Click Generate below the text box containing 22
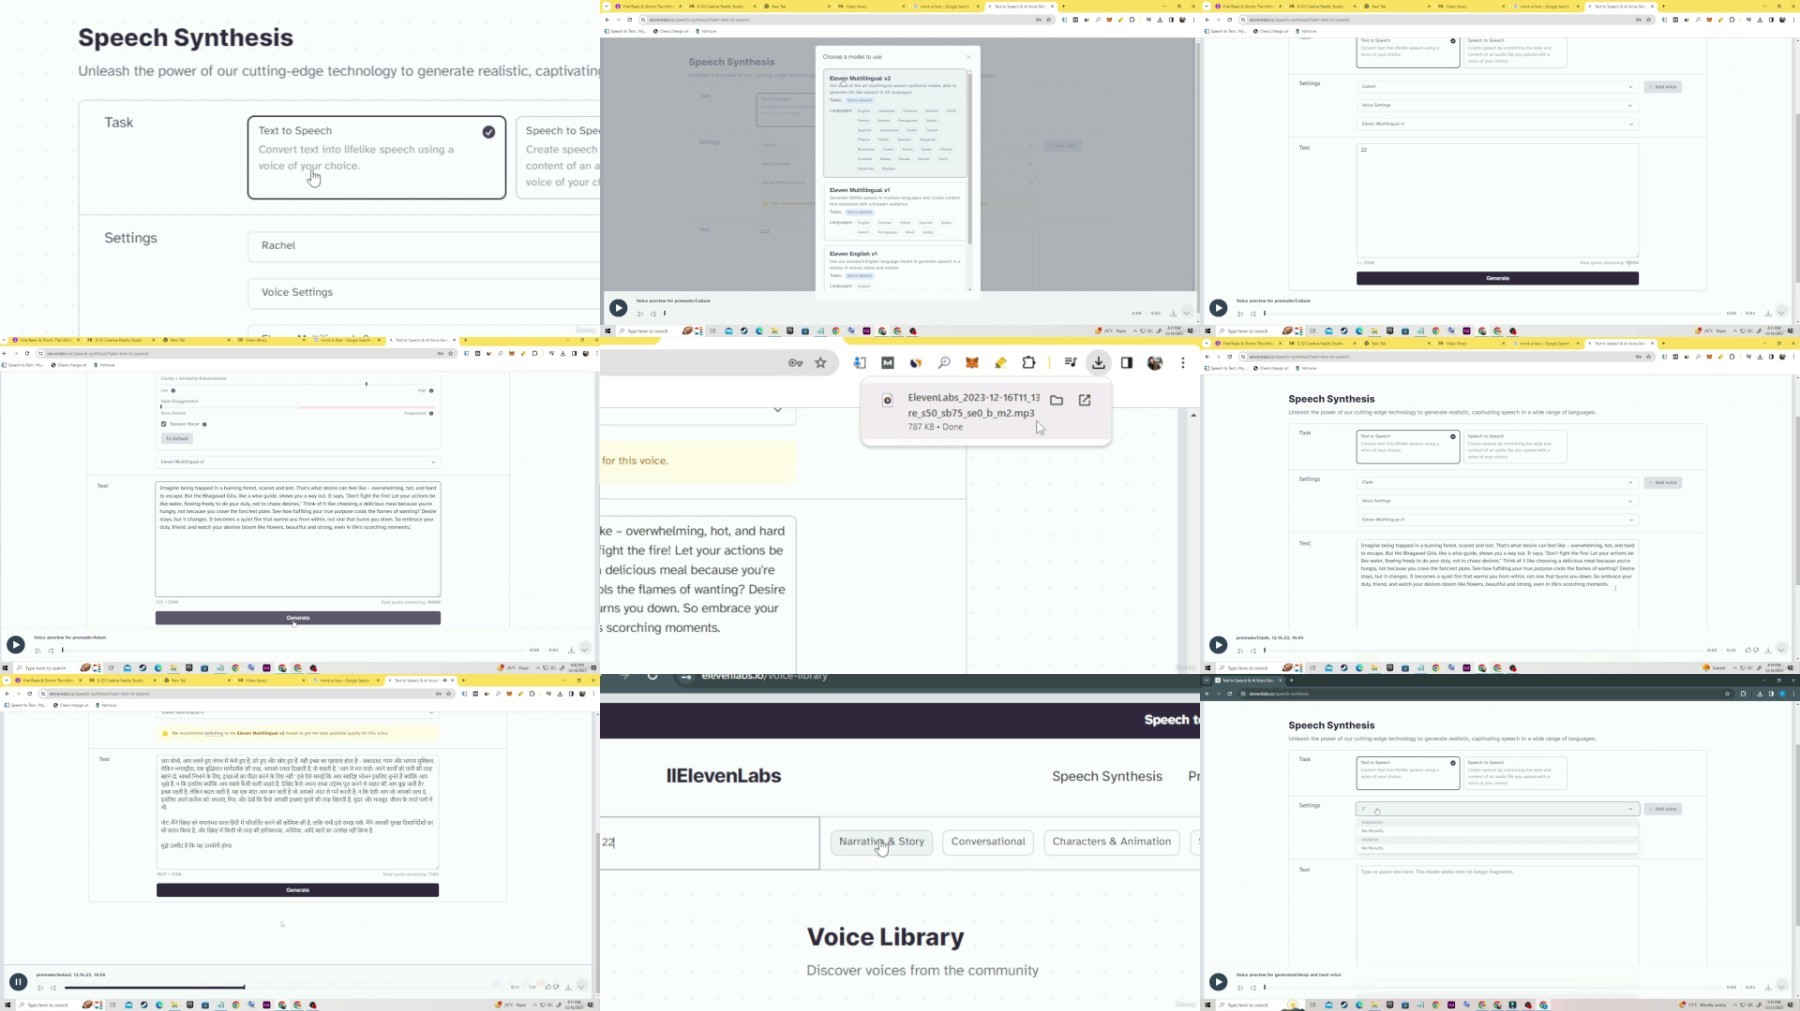The width and height of the screenshot is (1800, 1011). tap(1497, 278)
